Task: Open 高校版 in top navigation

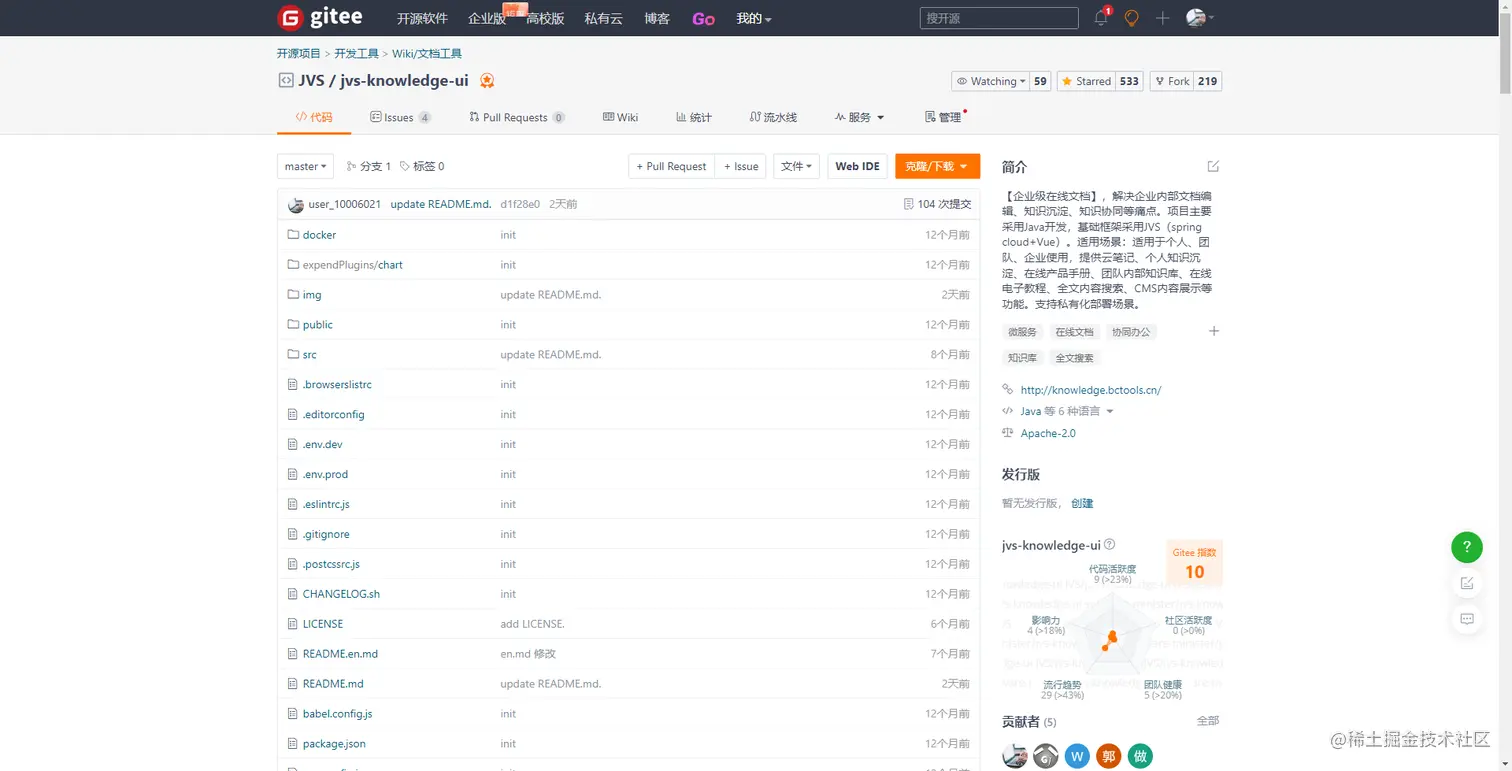Action: click(x=545, y=18)
